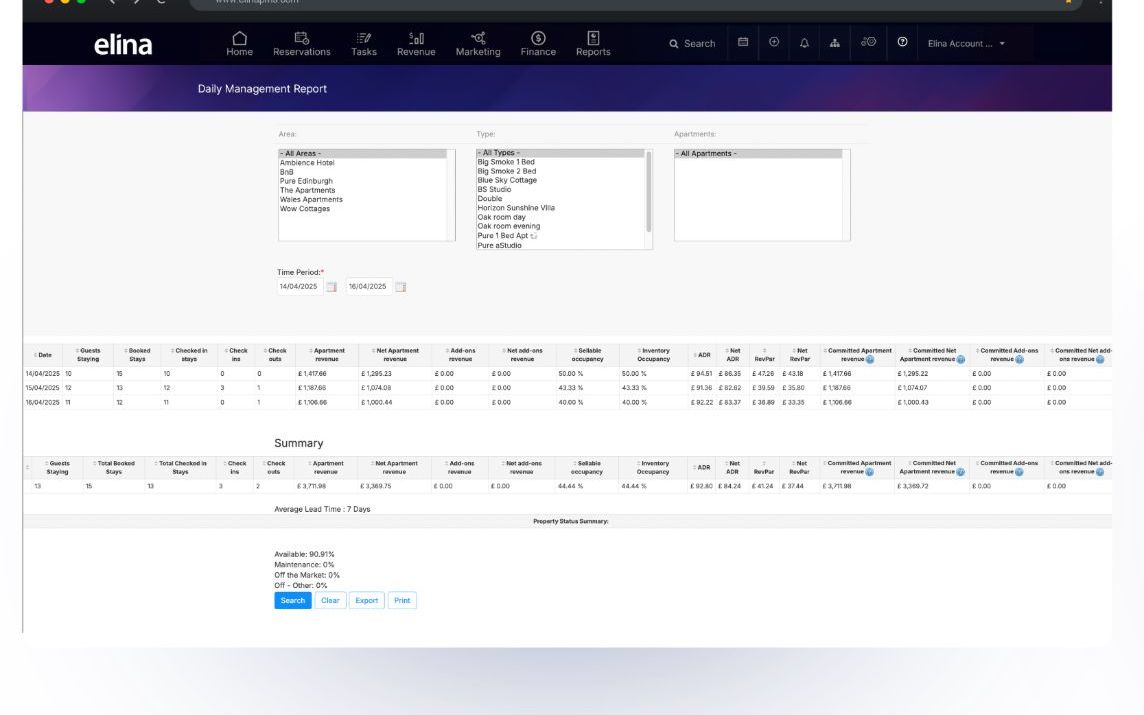
Task: Click the plus circle add icon
Action: click(x=774, y=43)
